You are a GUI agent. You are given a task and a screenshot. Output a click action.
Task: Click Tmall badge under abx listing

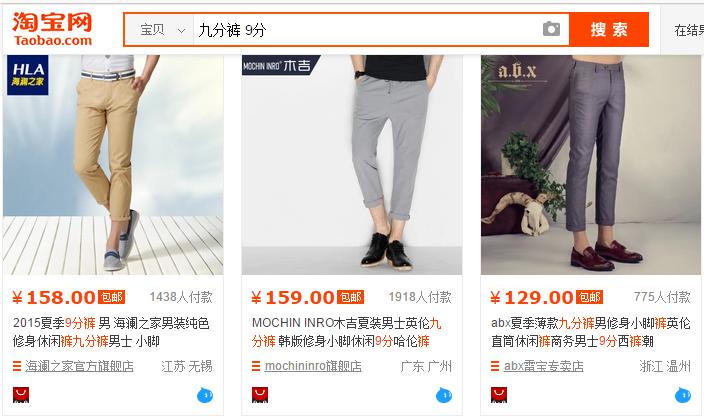pos(499,395)
